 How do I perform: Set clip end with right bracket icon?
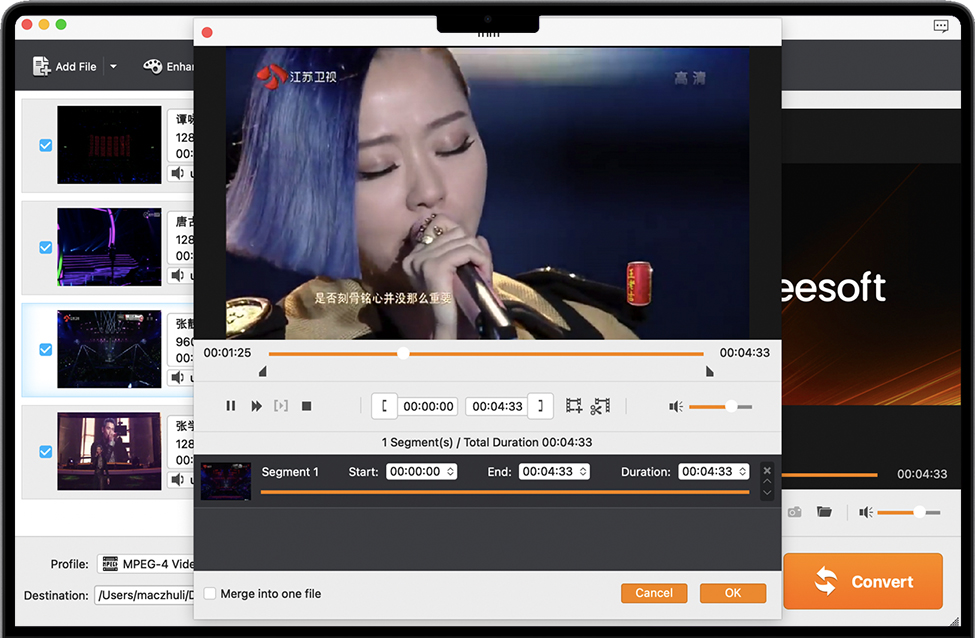point(540,406)
